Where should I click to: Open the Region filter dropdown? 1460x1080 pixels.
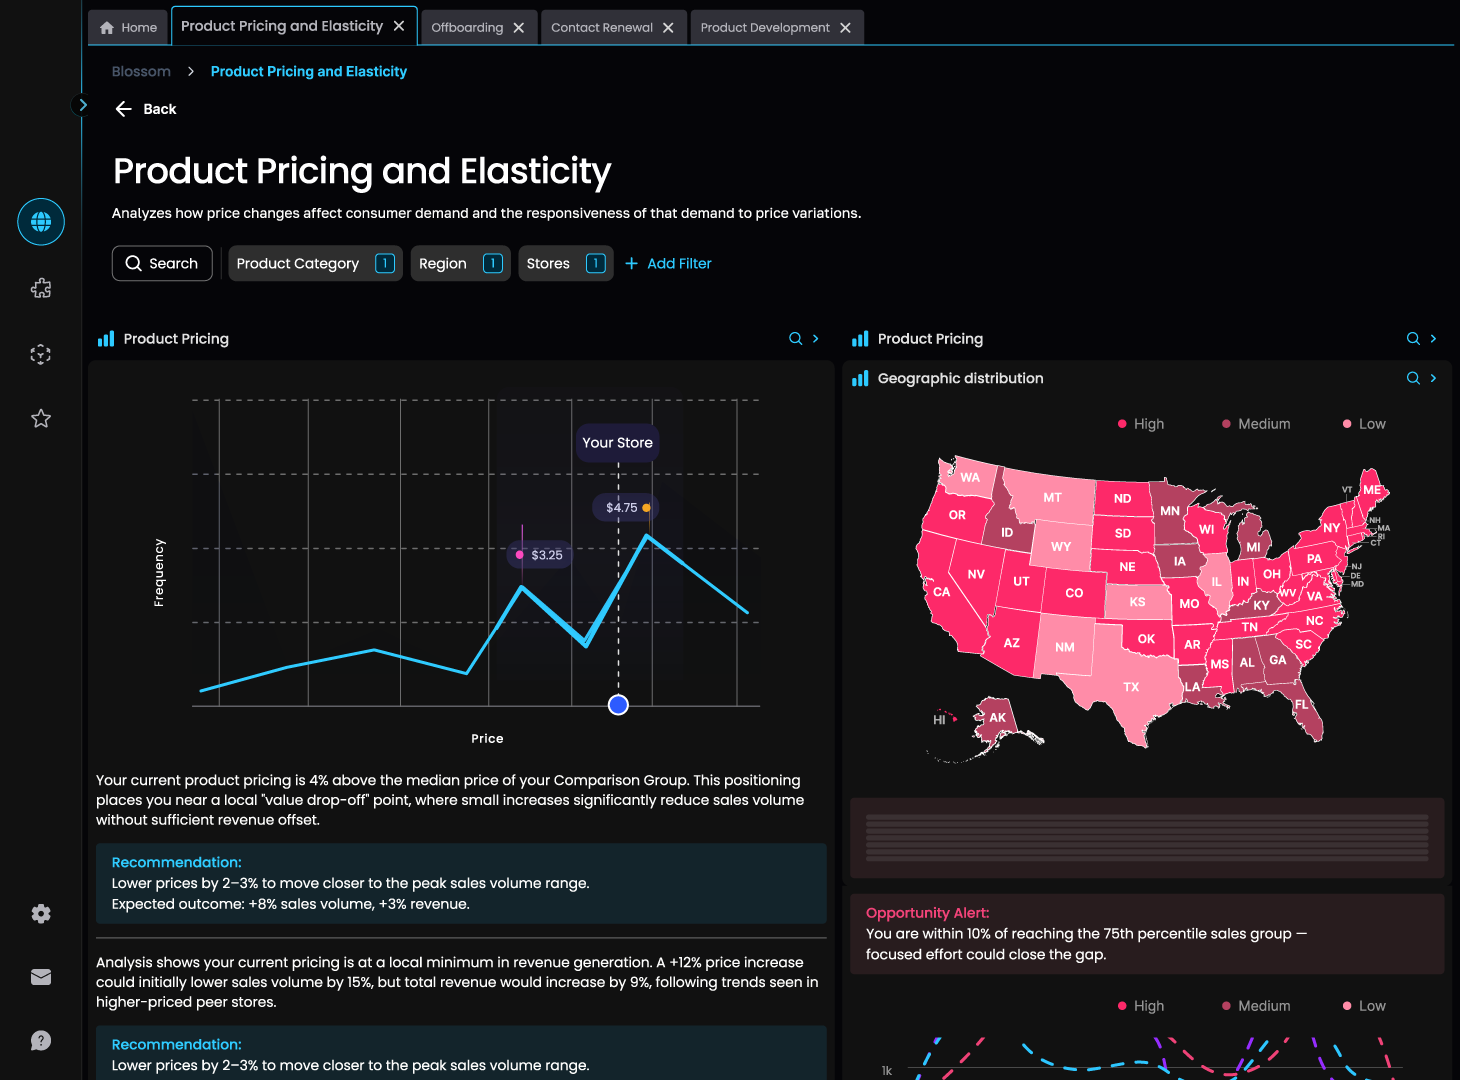pos(460,264)
